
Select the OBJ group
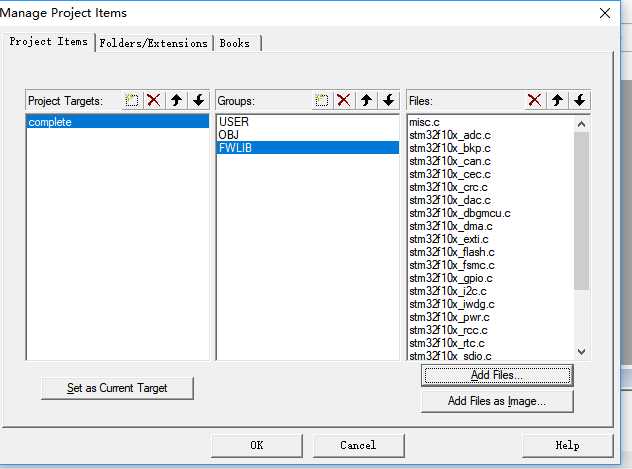[308, 135]
